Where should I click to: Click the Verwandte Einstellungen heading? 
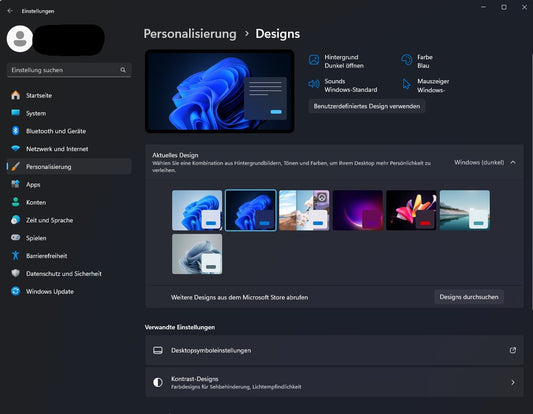point(180,327)
